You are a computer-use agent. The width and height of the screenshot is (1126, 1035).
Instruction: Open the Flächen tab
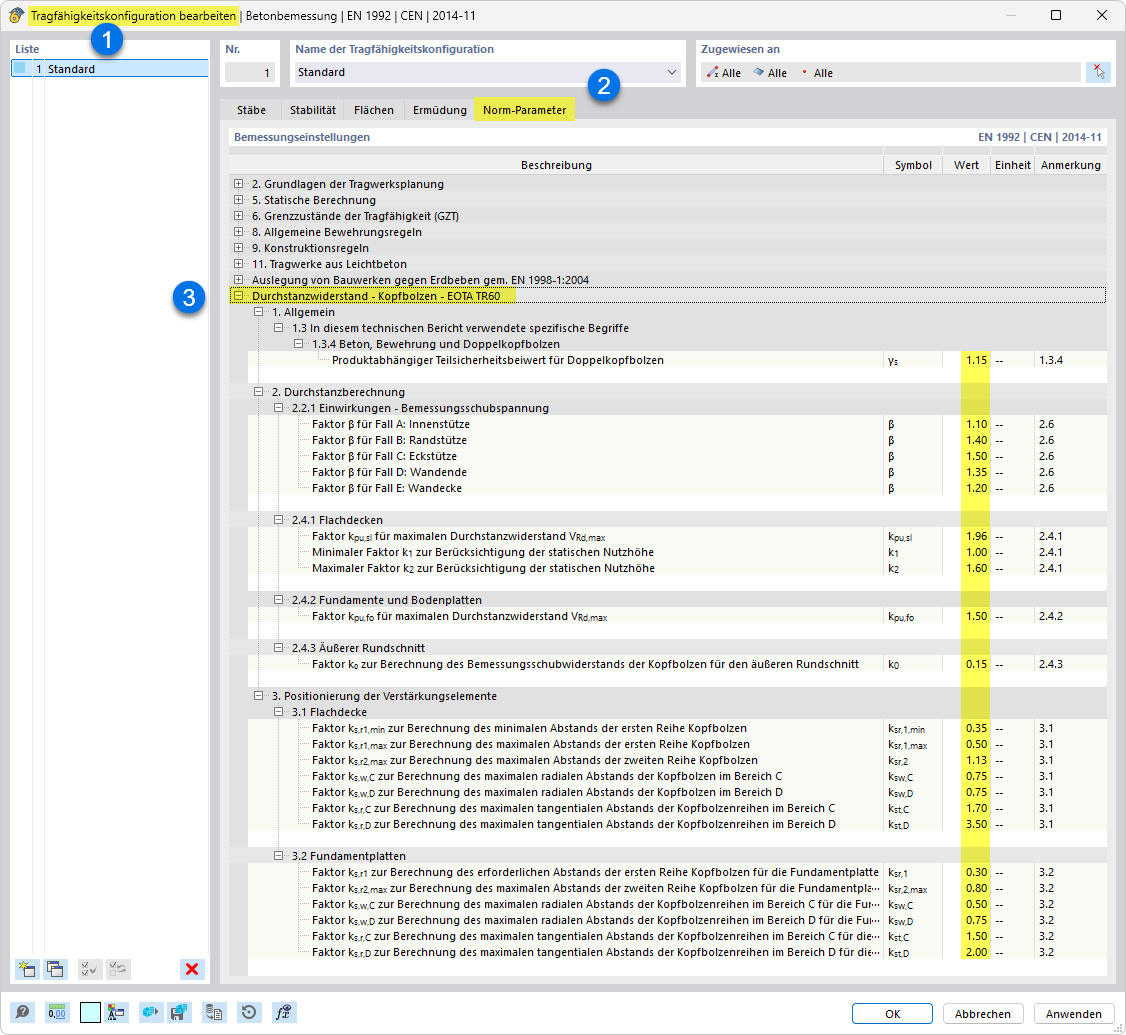(373, 110)
